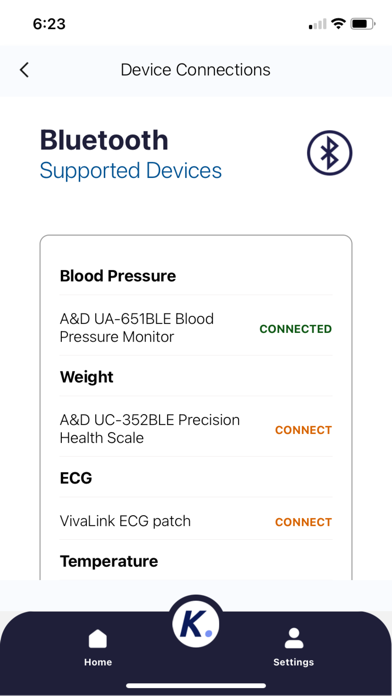Tap the cellular signal bars icon

coord(317,24)
